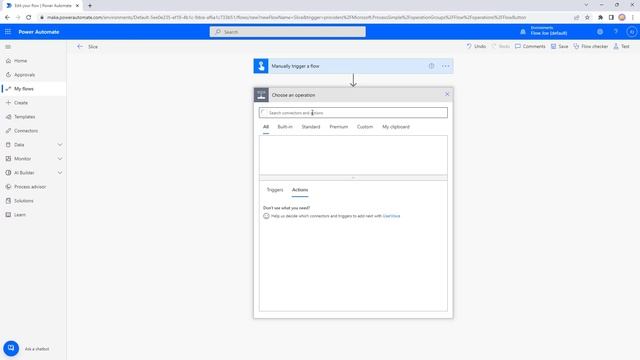Click the browser reload button
This screenshot has width=640, height=360.
[29, 18]
